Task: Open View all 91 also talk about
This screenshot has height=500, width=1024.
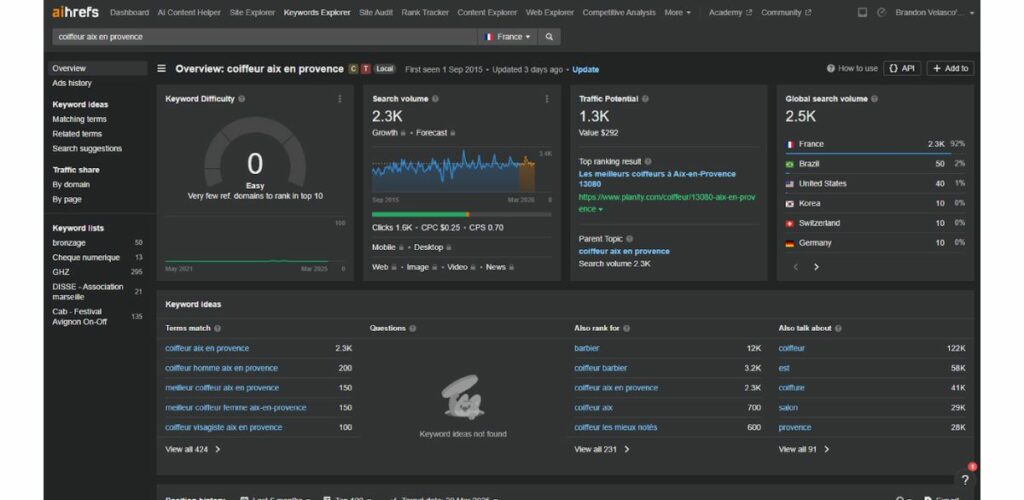Action: (x=803, y=449)
